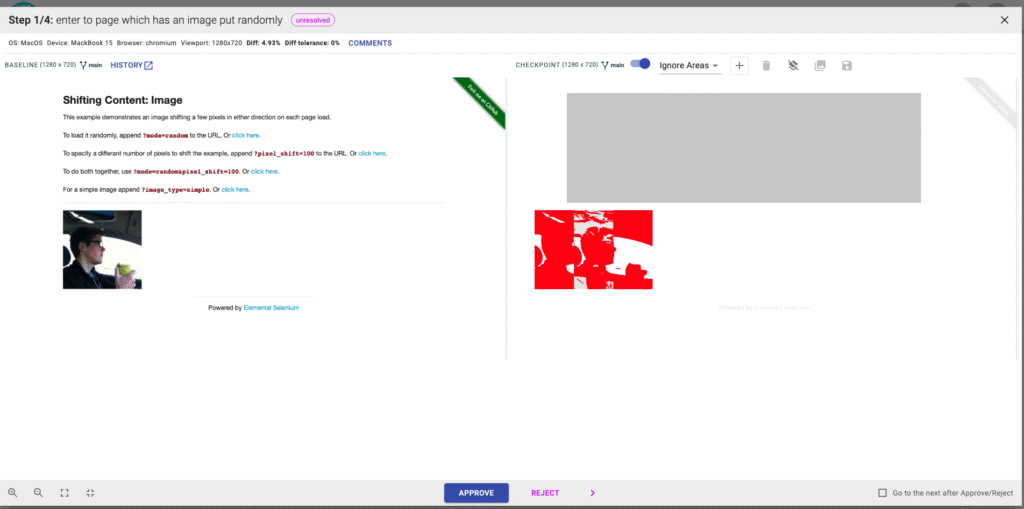1024x509 pixels.
Task: Click the image collection icon
Action: 820,66
